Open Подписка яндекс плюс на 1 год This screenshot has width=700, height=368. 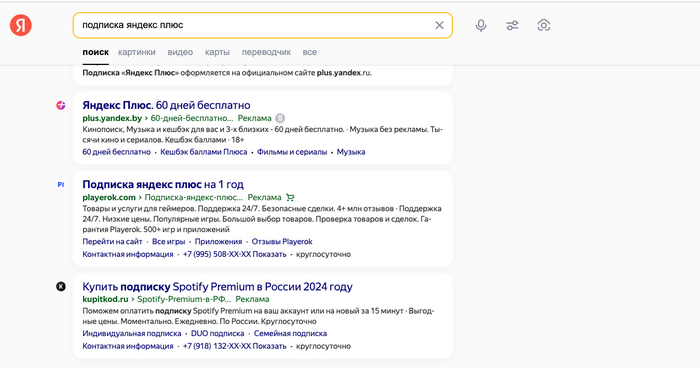(163, 184)
